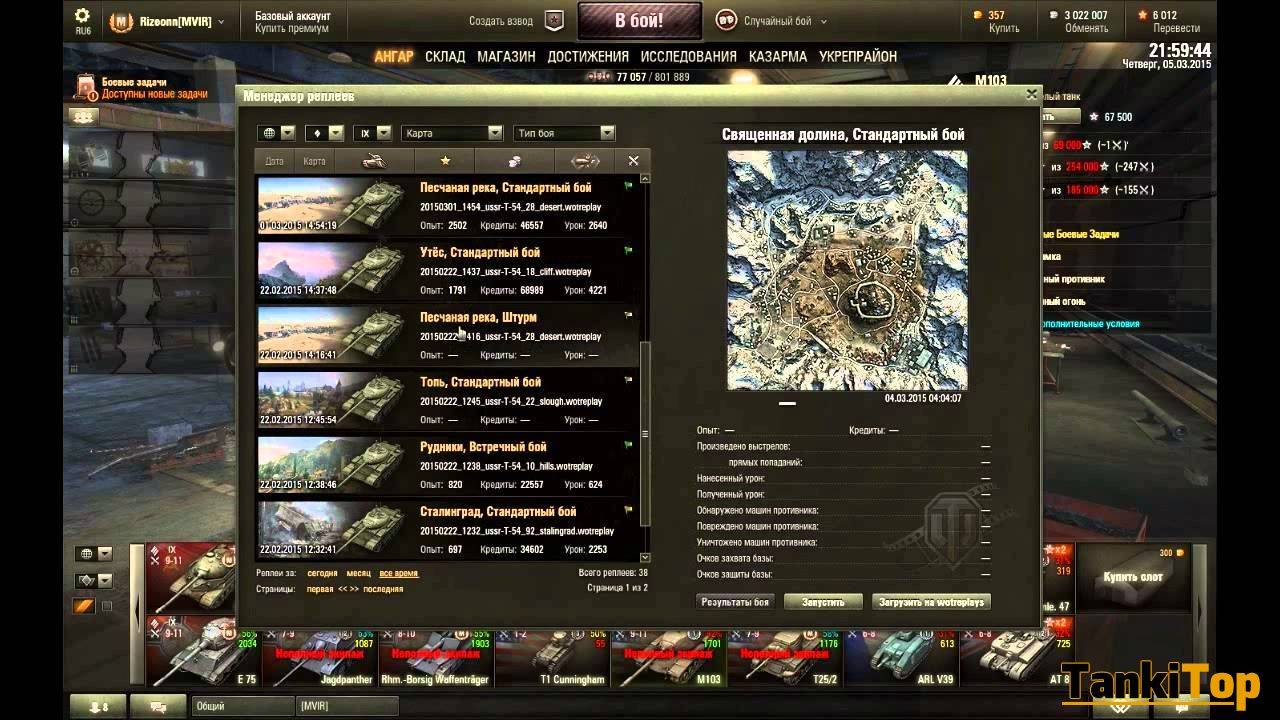Open vehicle class diamond filter dropdown

tap(324, 133)
